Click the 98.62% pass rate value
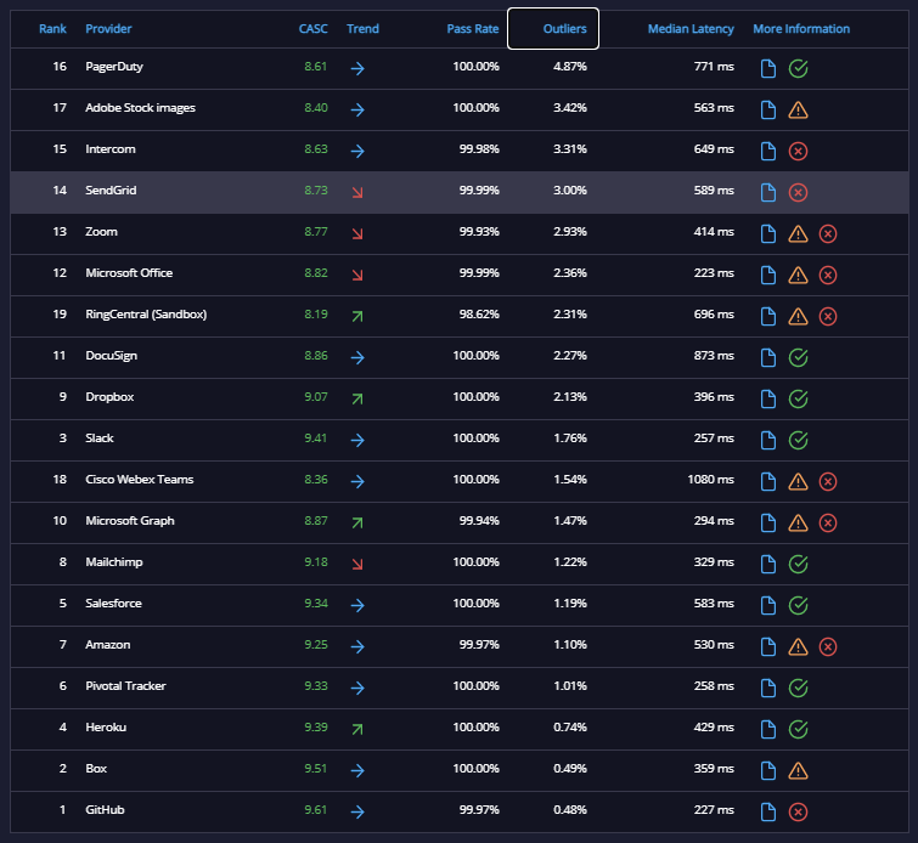Viewport: 918px width, 844px height. tap(479, 314)
